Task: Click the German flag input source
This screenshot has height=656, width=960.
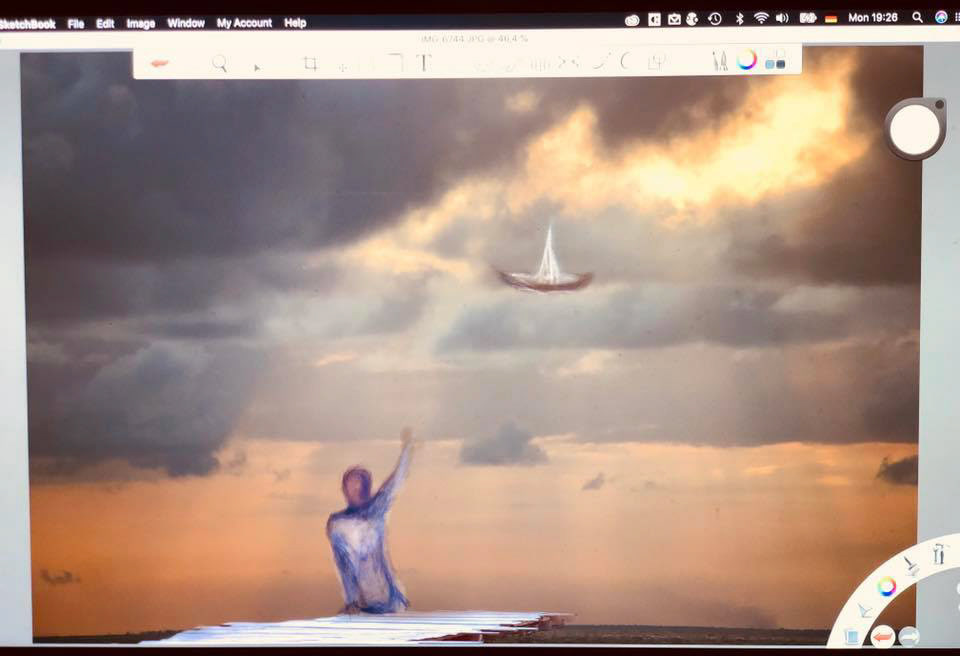Action: [x=831, y=19]
